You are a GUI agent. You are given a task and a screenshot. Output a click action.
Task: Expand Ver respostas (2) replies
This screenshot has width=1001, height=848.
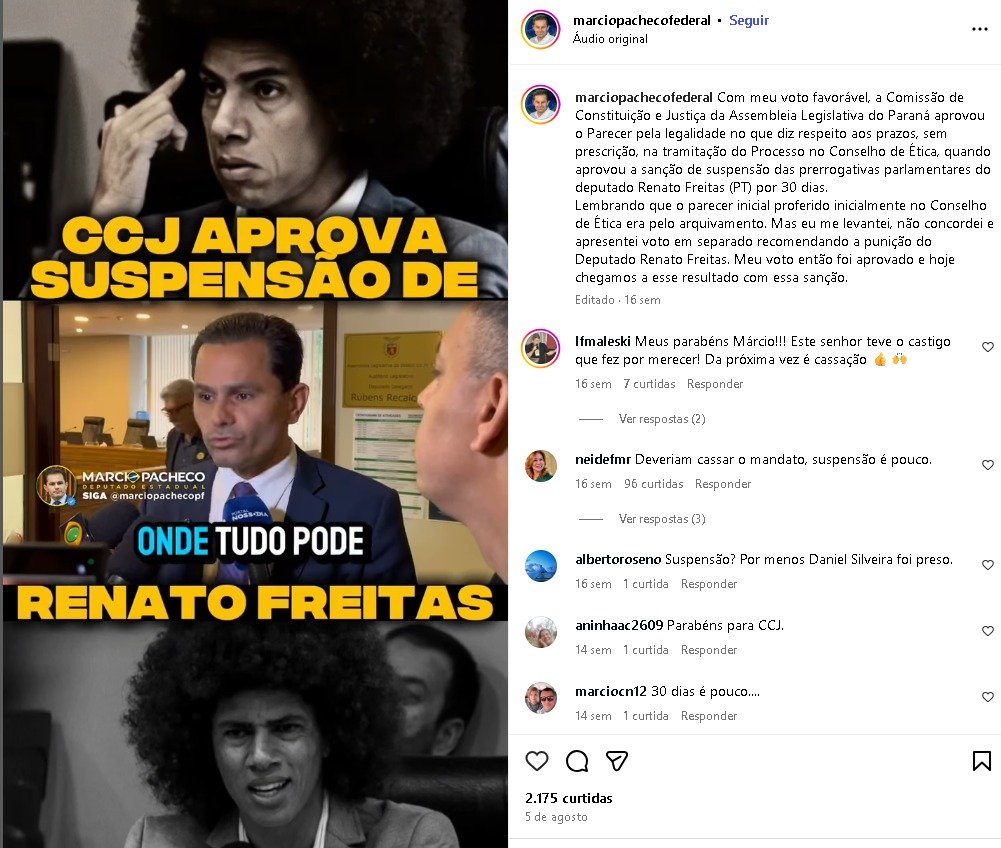pyautogui.click(x=662, y=419)
